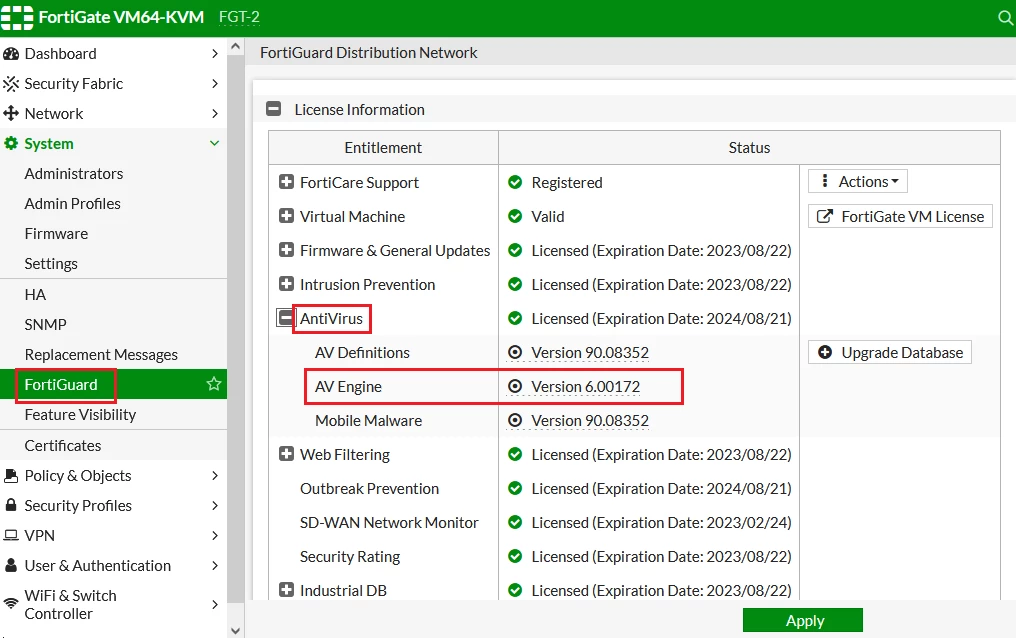The width and height of the screenshot is (1016, 638).
Task: Open the FortiGate VM License link
Action: [900, 216]
